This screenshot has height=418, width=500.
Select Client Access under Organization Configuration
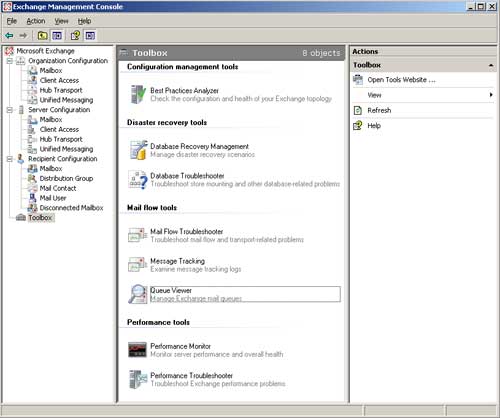coord(59,80)
